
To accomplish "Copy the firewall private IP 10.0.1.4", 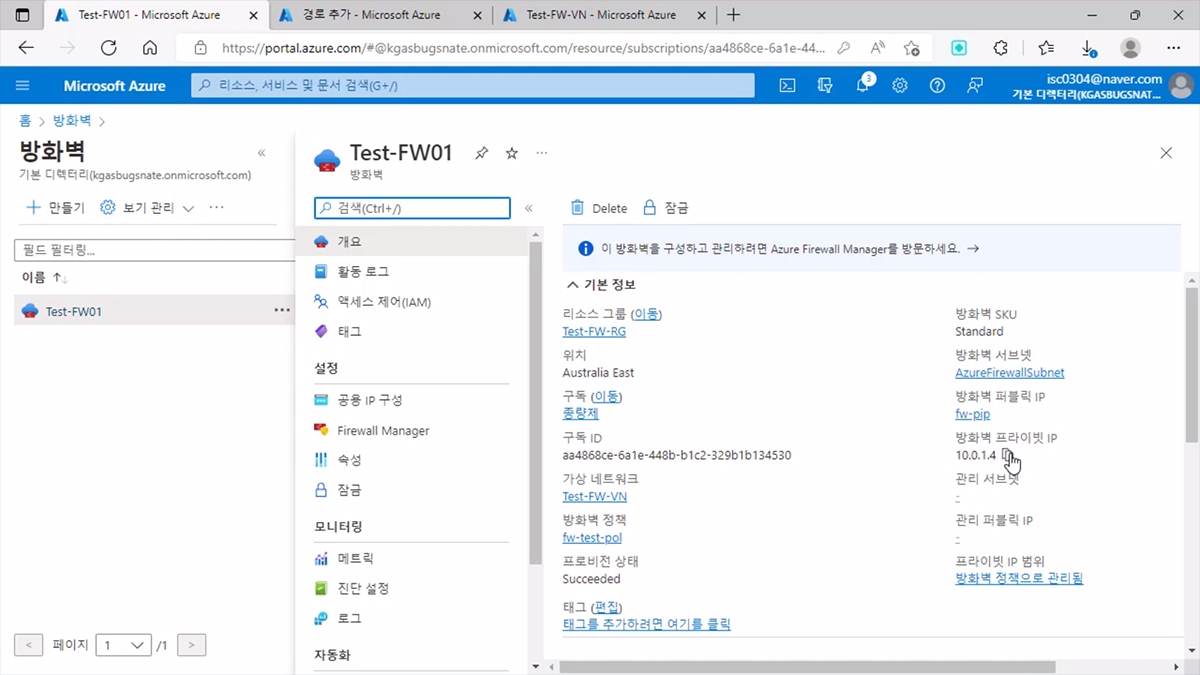I will (x=1008, y=456).
